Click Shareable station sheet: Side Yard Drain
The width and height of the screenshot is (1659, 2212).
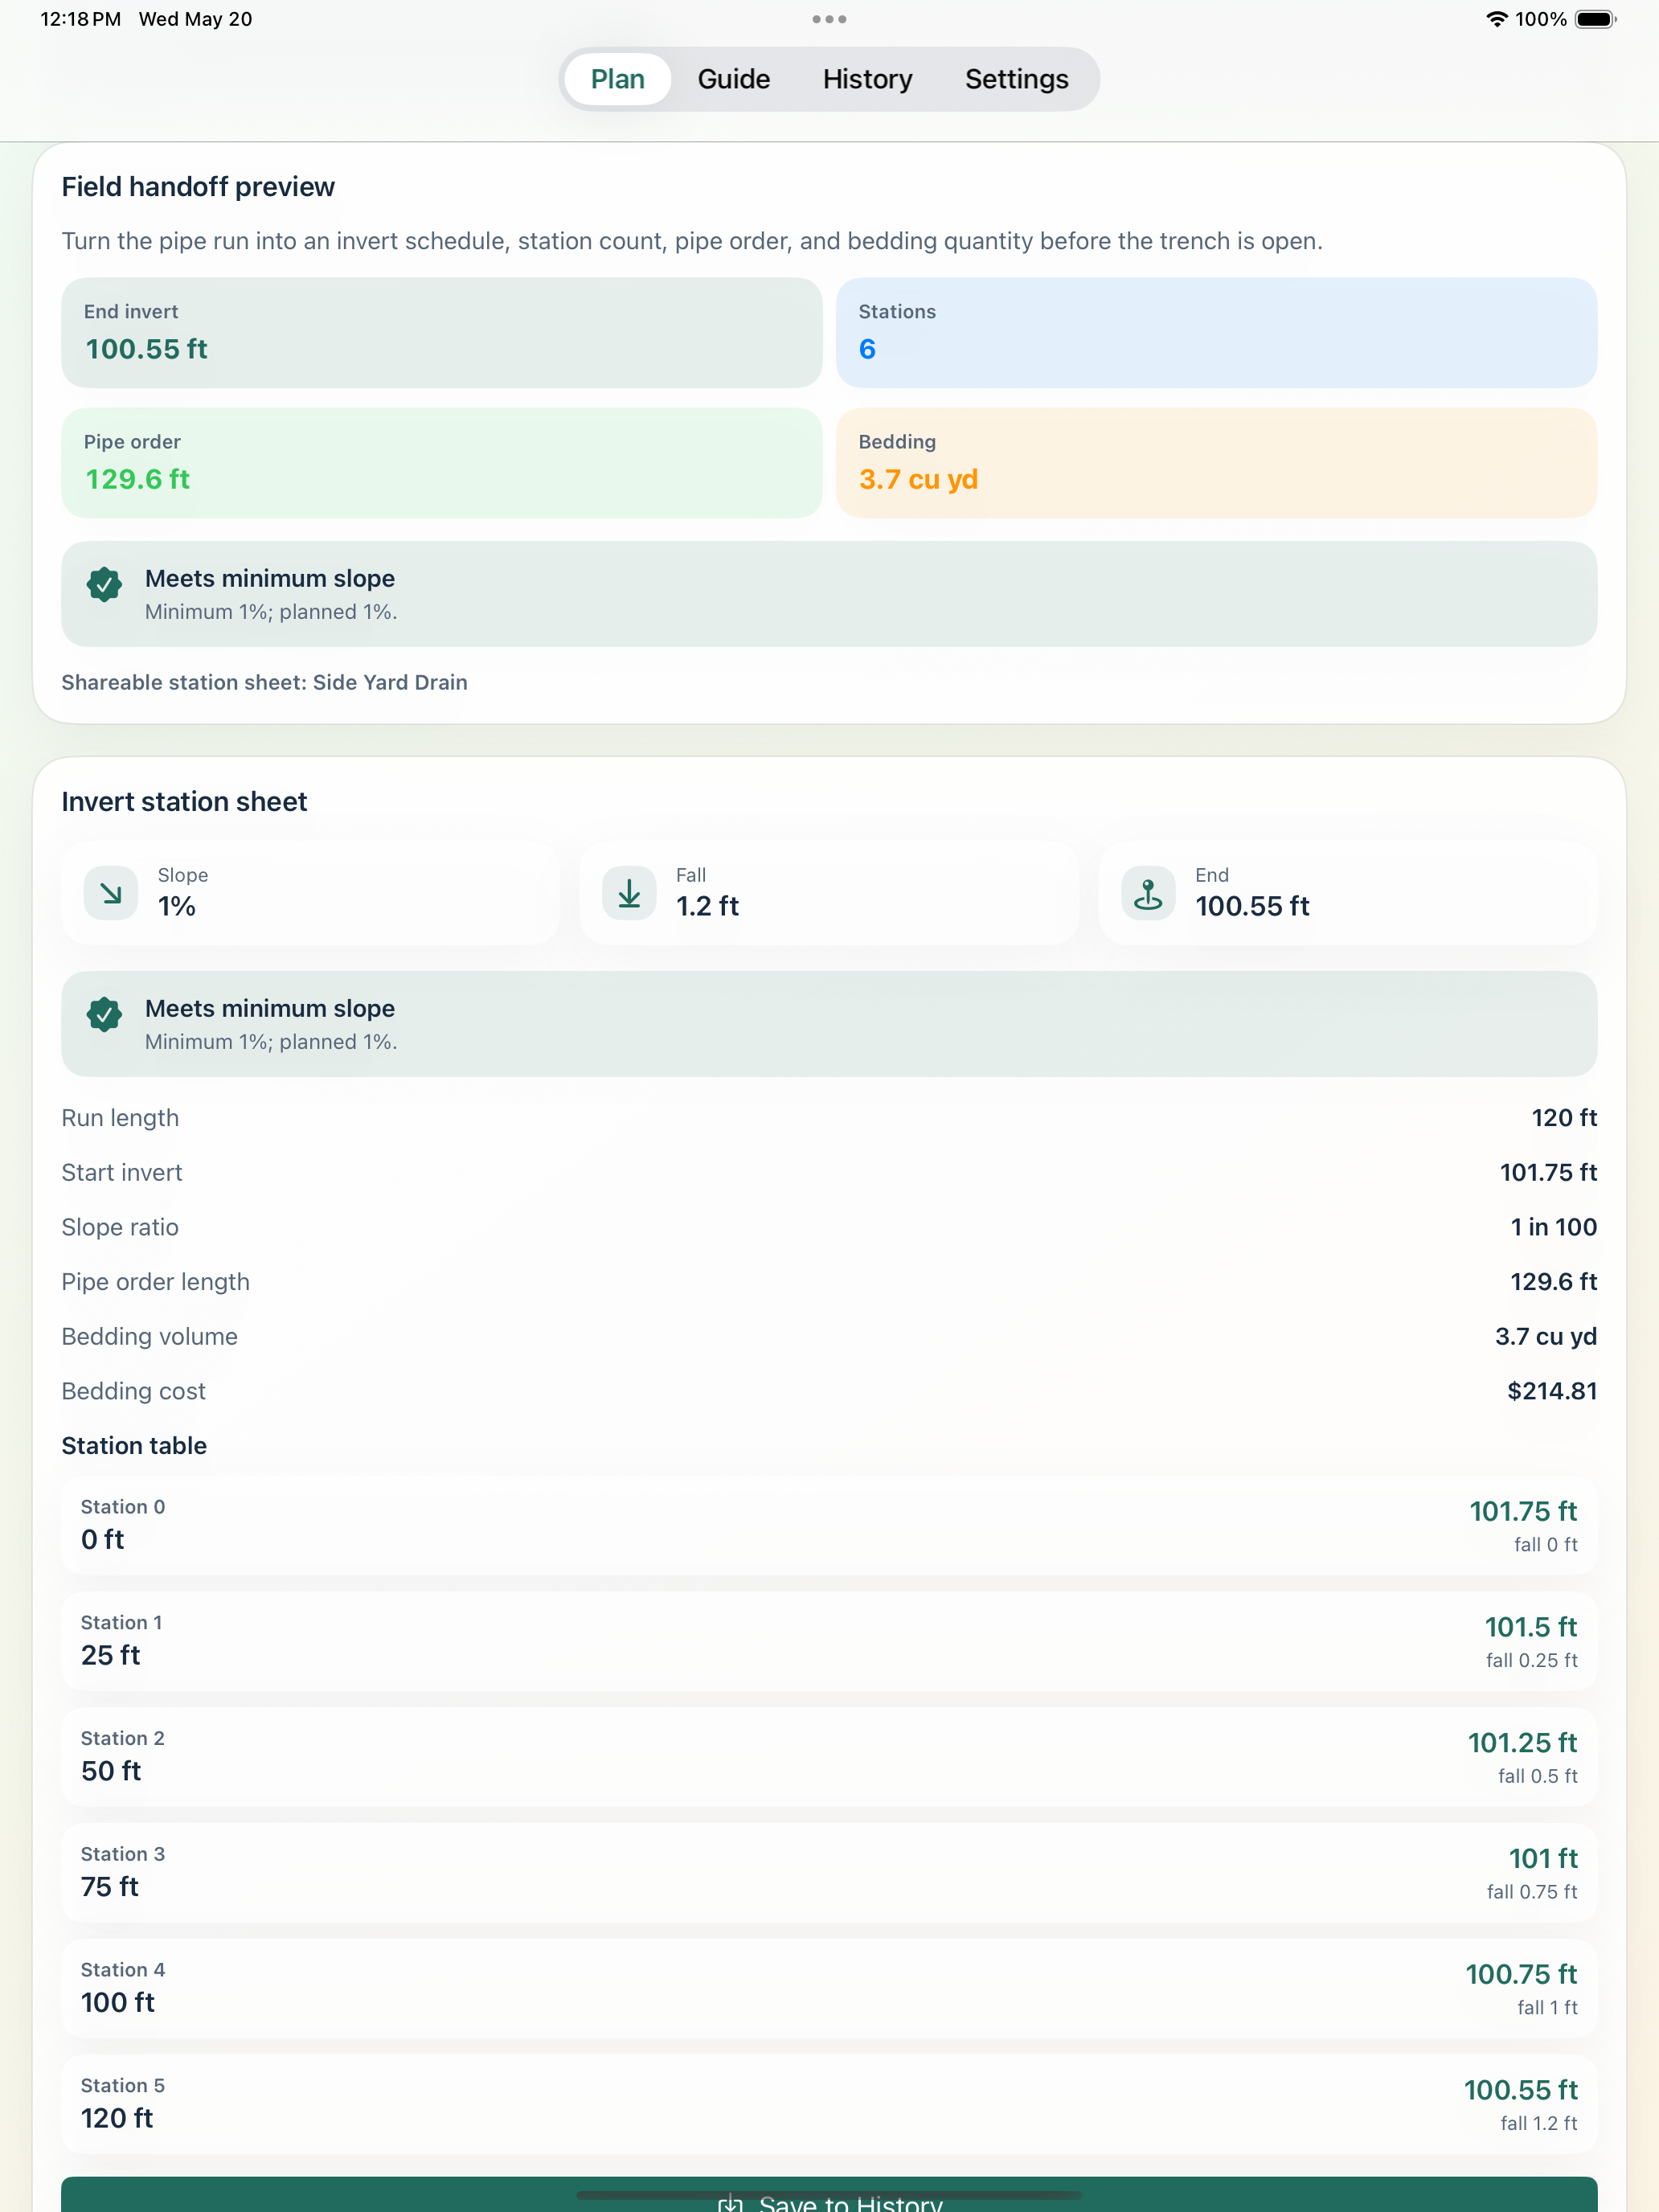[x=264, y=682]
